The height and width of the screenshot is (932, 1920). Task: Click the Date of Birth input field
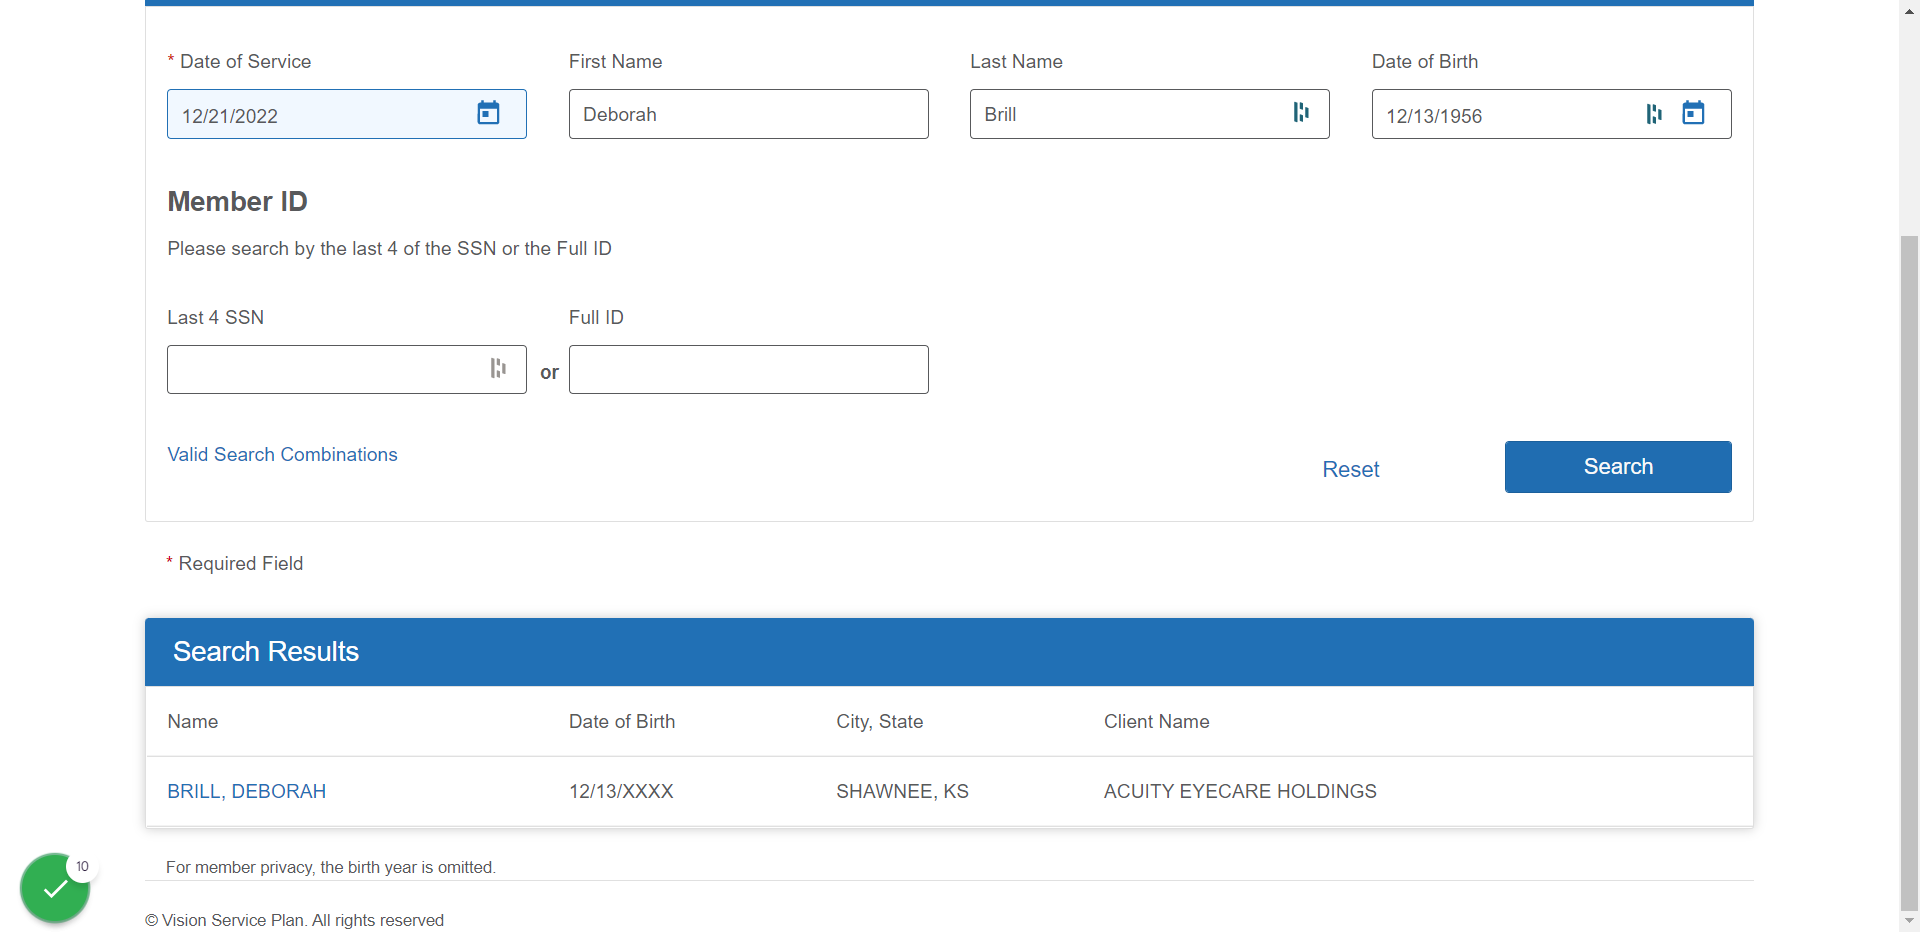[x=1552, y=114]
